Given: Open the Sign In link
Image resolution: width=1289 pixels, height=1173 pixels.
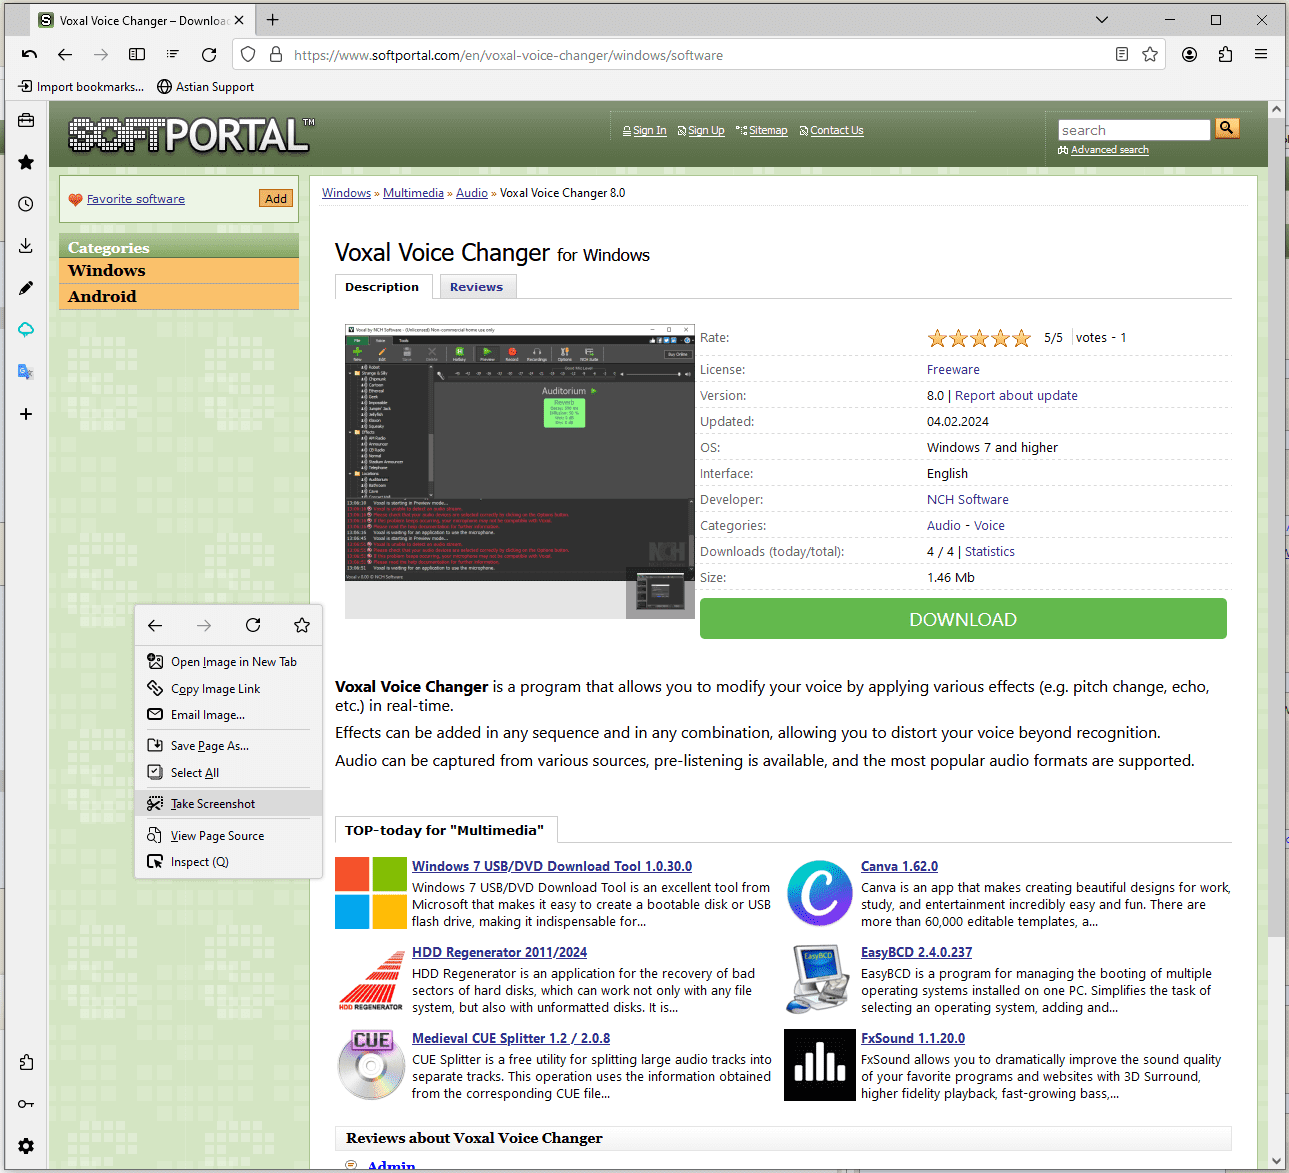Looking at the screenshot, I should coord(650,131).
